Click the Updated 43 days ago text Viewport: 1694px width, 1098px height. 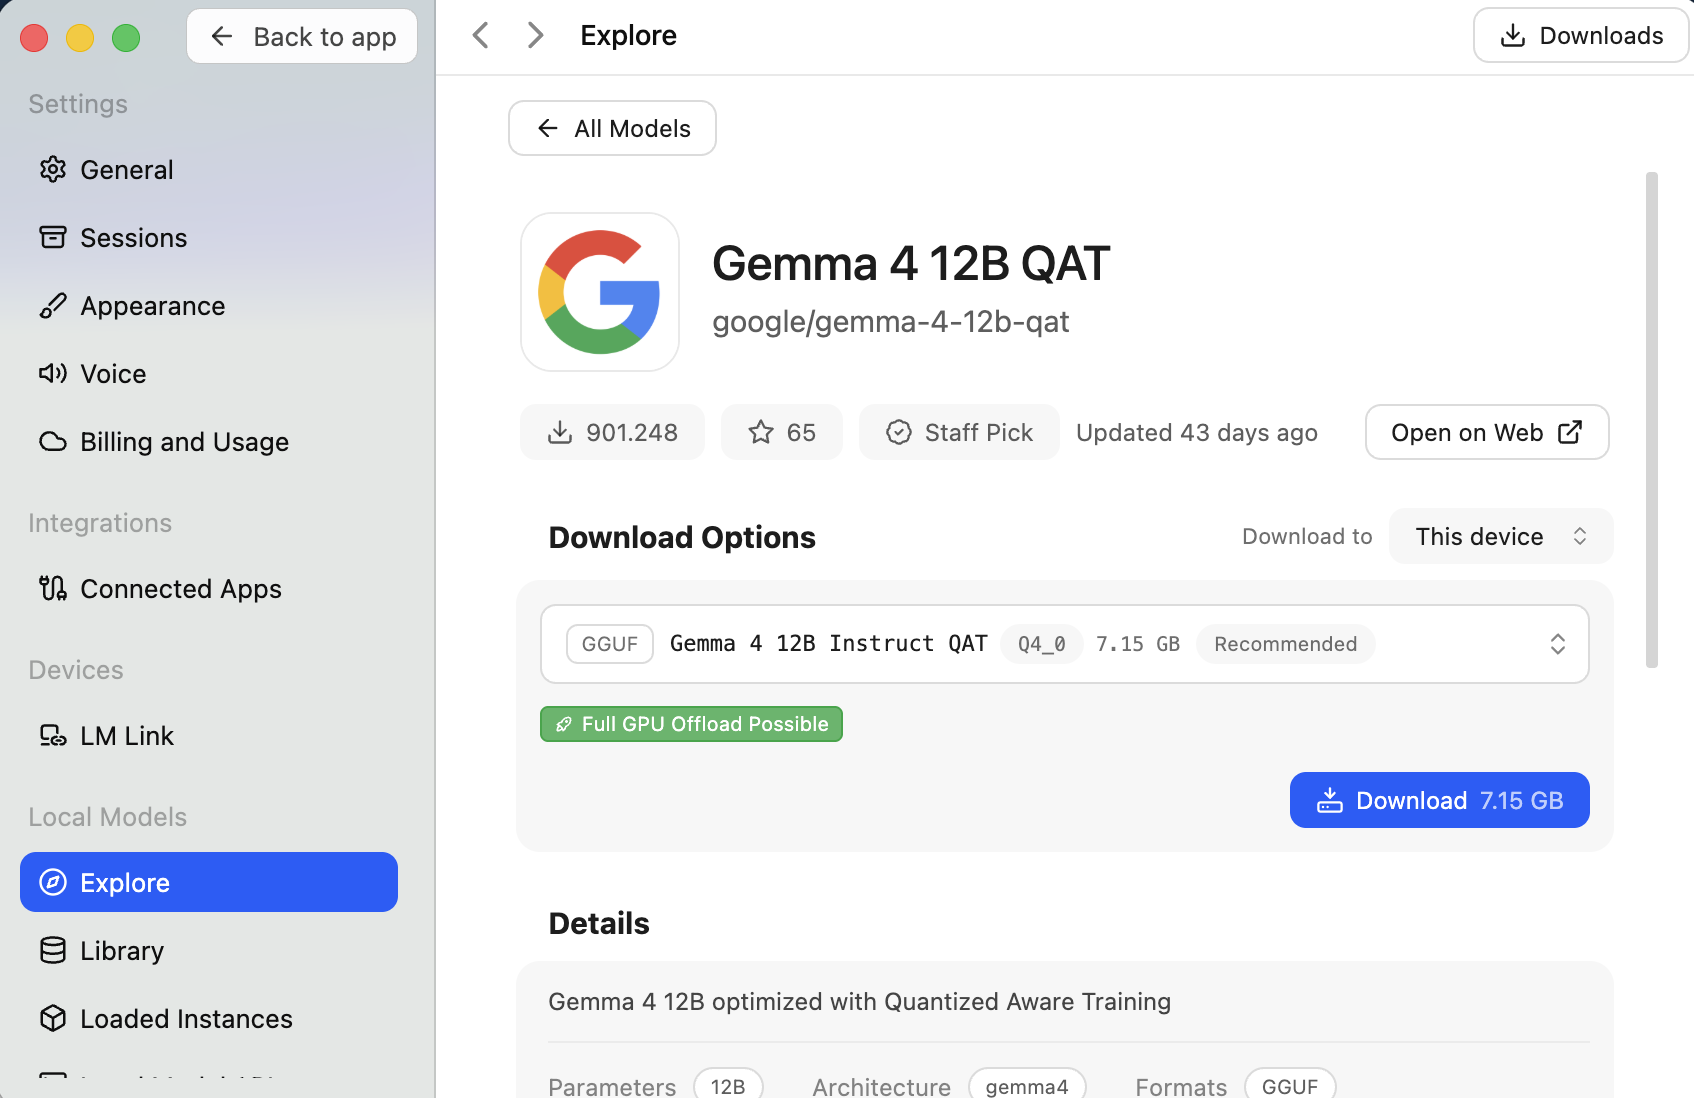pyautogui.click(x=1197, y=433)
